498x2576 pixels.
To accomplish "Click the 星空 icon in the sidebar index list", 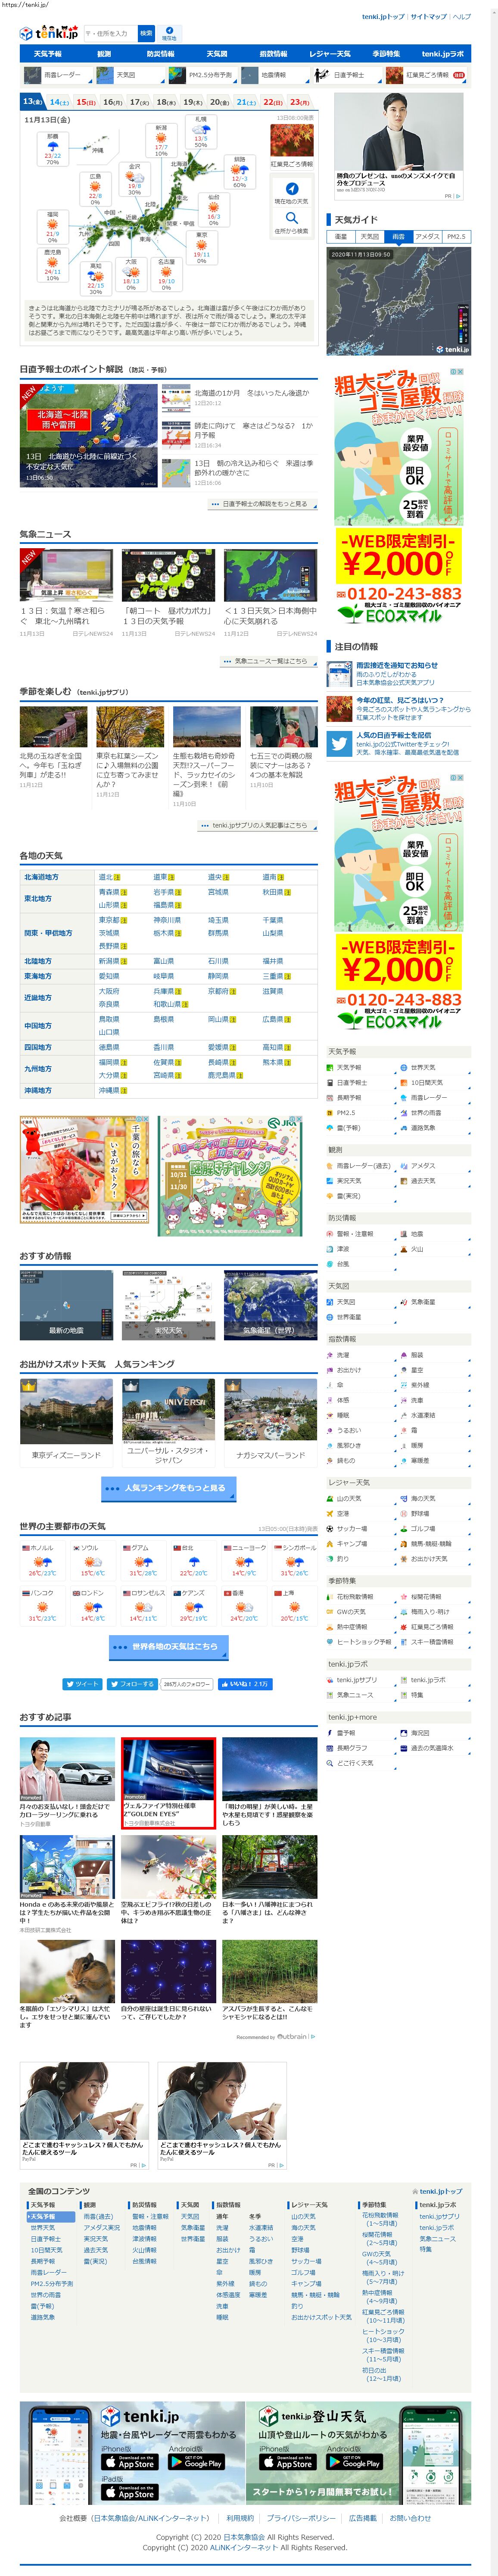I will coord(404,1370).
